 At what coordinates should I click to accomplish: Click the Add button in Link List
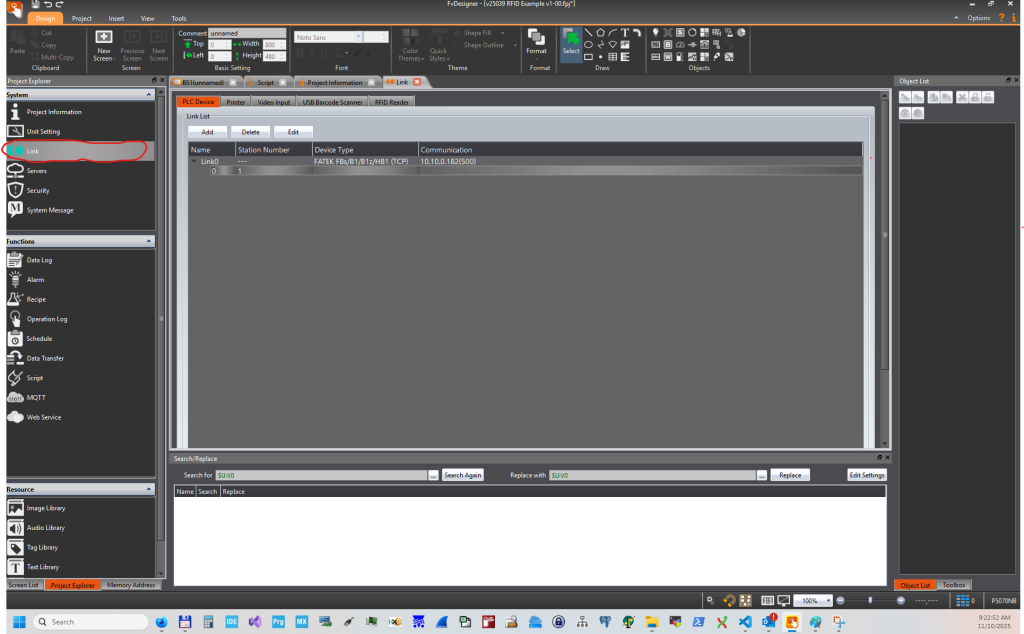coord(207,132)
